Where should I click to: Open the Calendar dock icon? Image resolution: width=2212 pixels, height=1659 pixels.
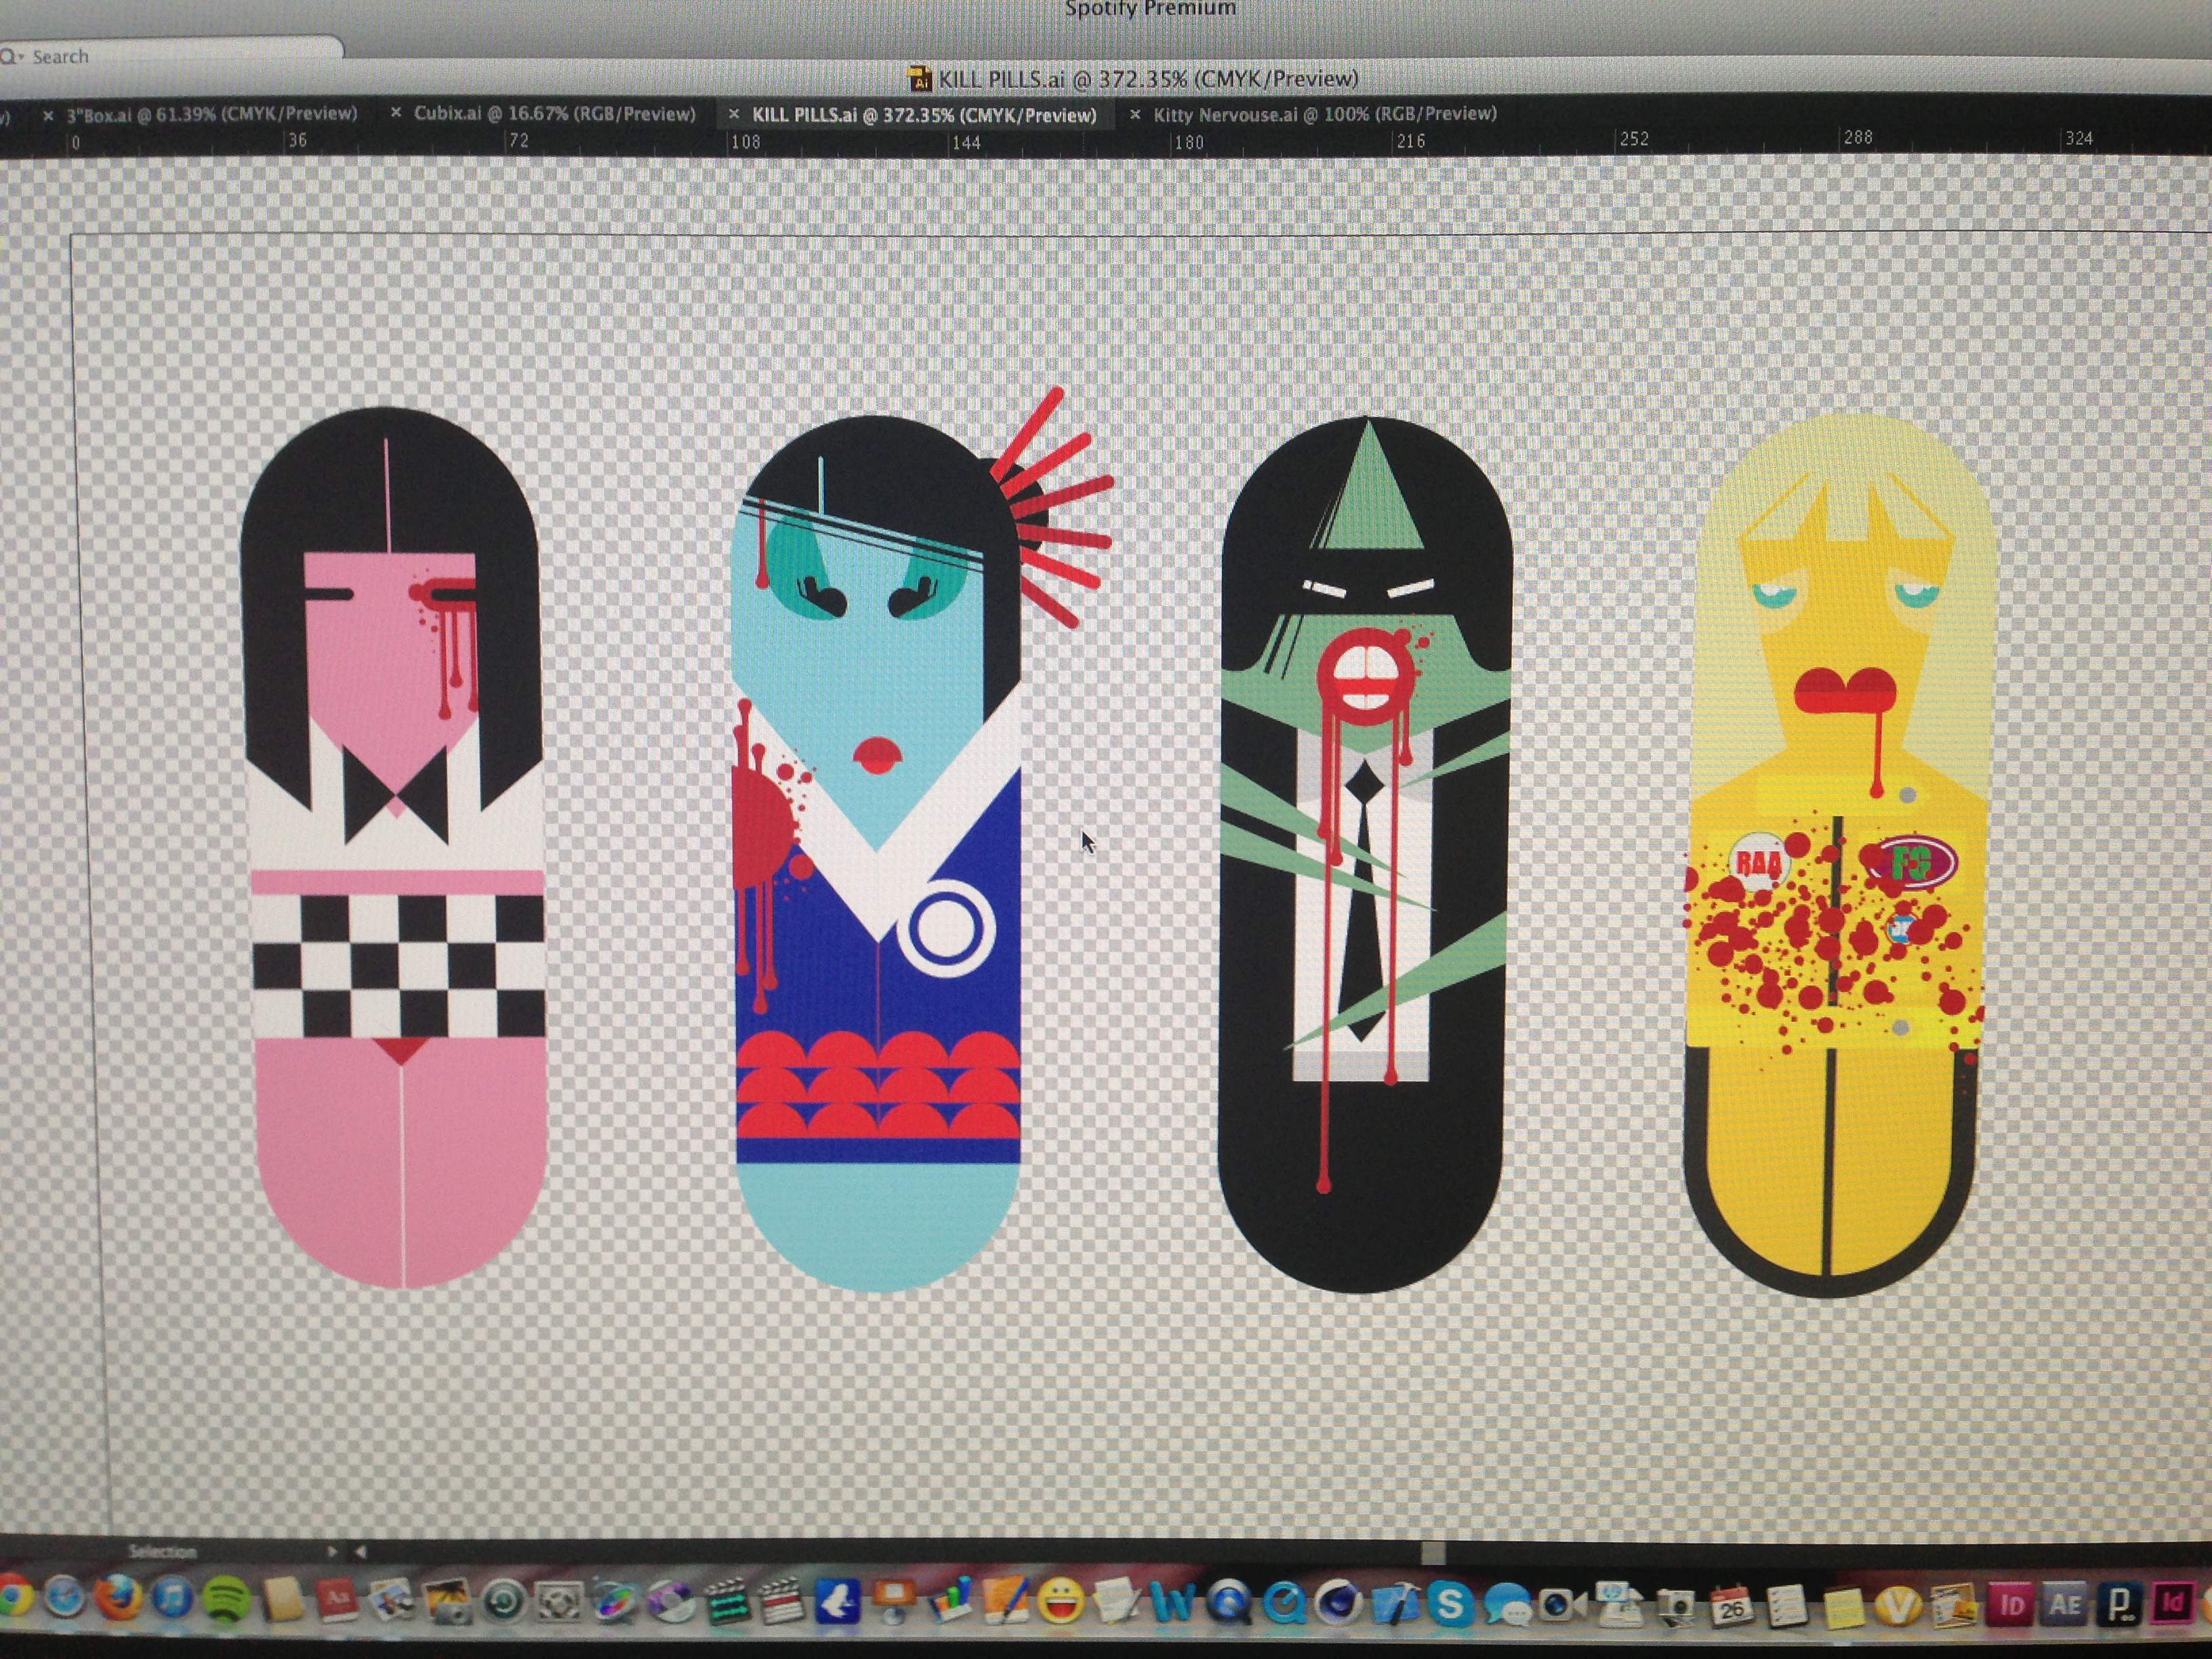coord(1731,1607)
